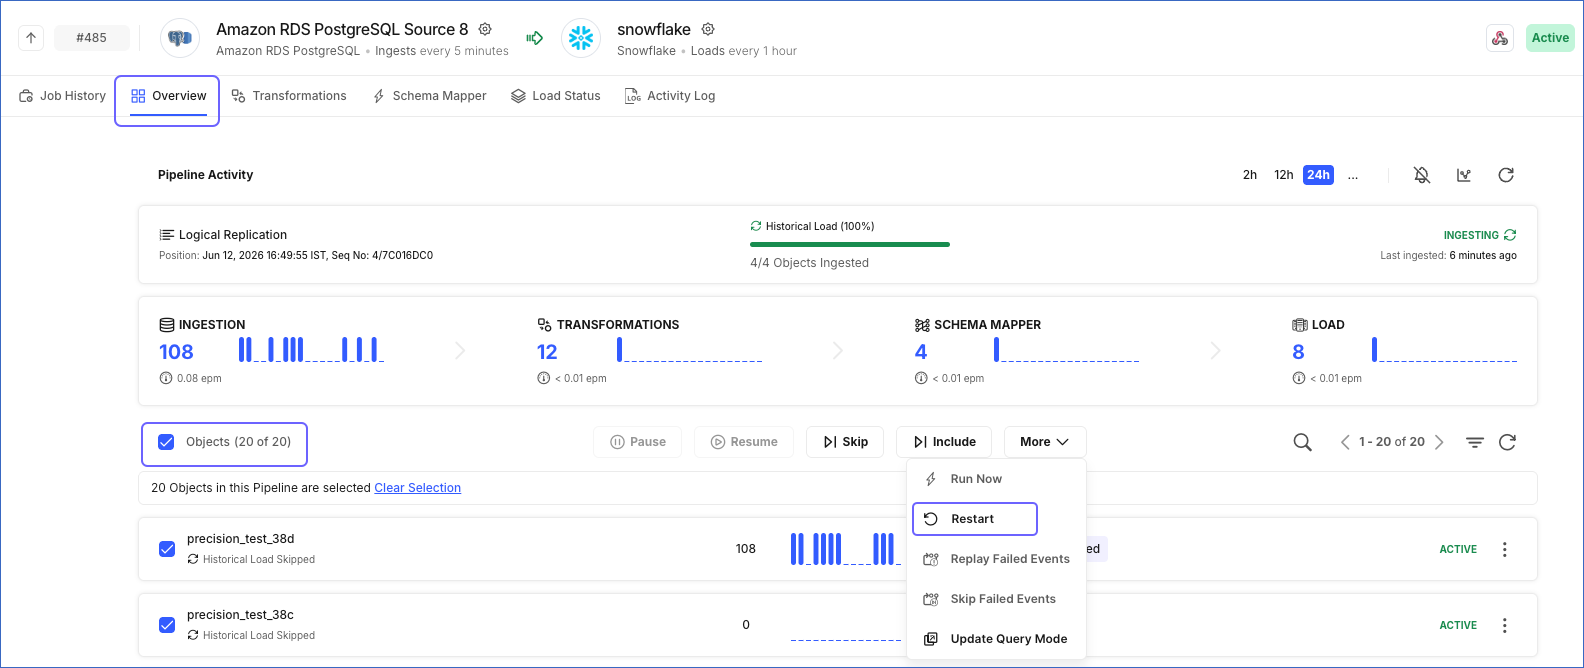Viewport: 1584px width, 668px height.
Task: Uncheck the precision_test_38d checkbox
Action: pos(167,549)
